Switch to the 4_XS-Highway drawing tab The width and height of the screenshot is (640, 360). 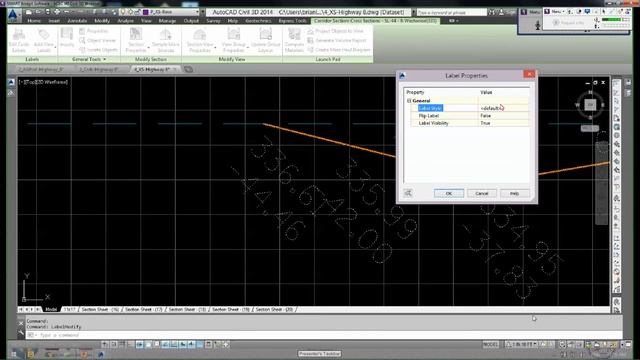coord(152,69)
